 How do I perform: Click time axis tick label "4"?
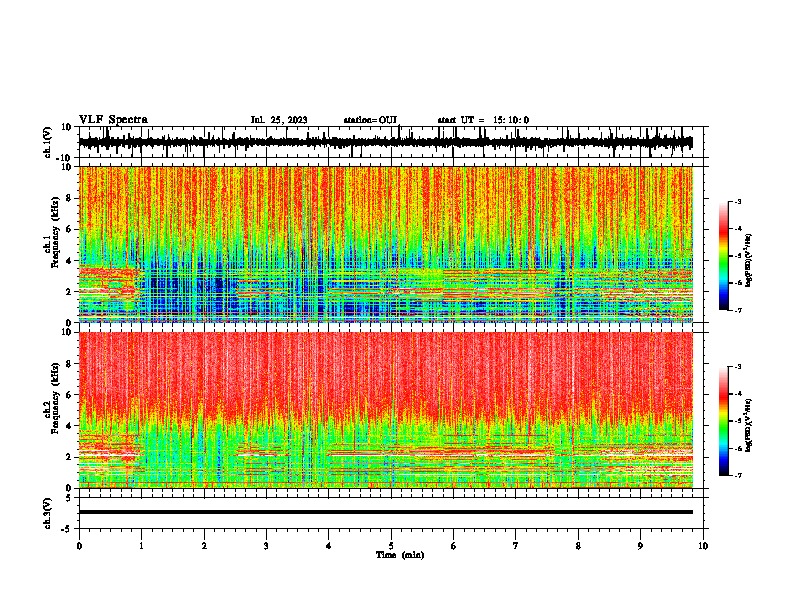(329, 546)
